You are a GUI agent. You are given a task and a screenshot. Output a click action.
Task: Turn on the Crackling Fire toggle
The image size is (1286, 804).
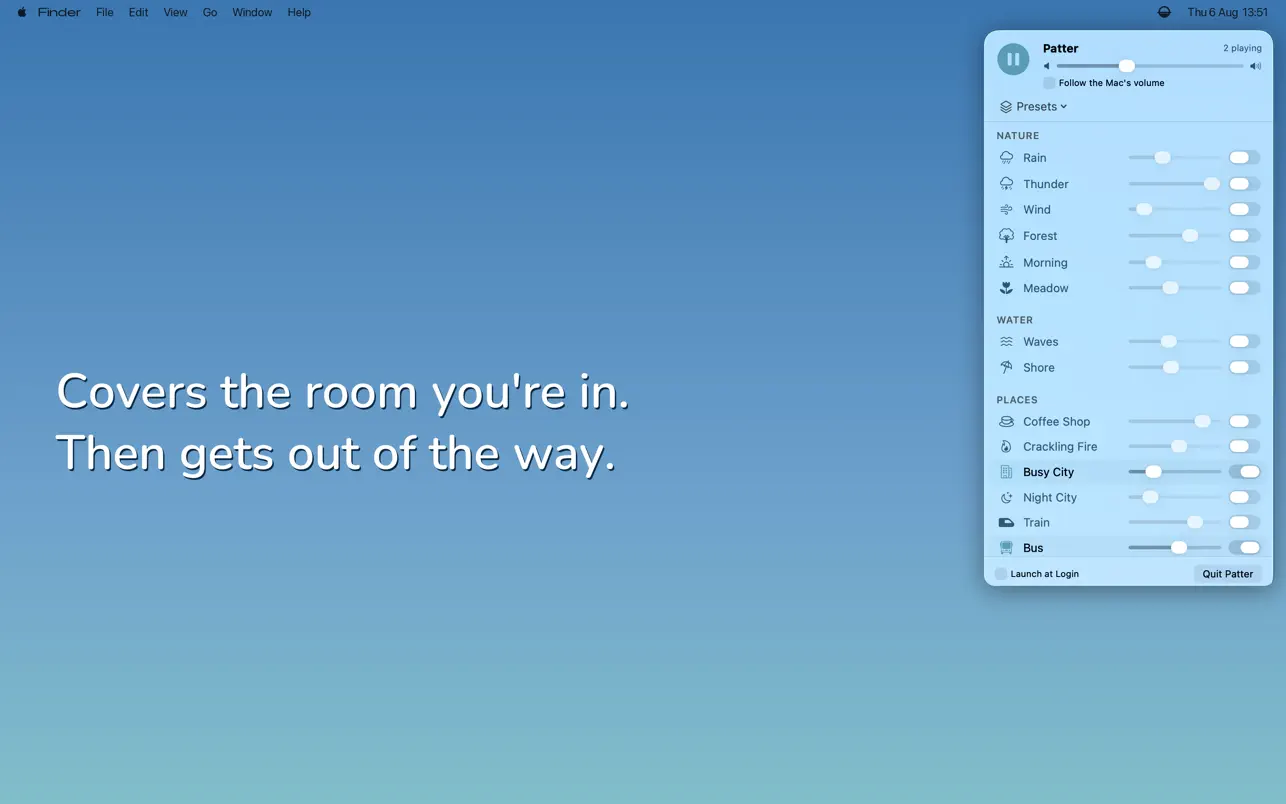click(x=1244, y=447)
